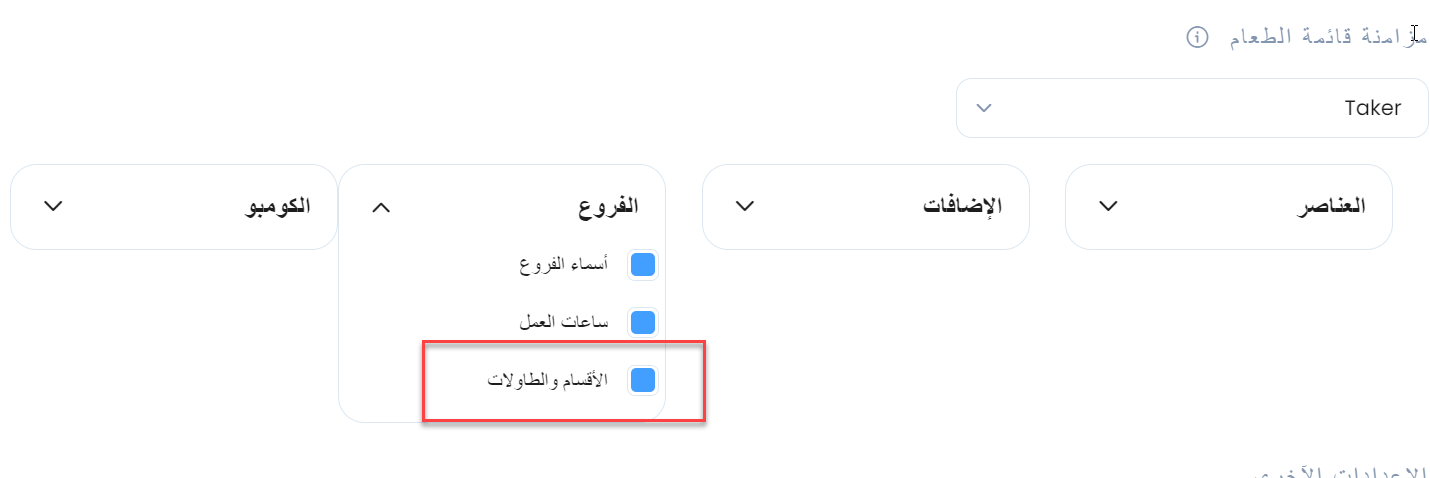The image size is (1430, 478).
Task: Click the الإعدادات الأخرى heading at bottom
Action: [1342, 471]
